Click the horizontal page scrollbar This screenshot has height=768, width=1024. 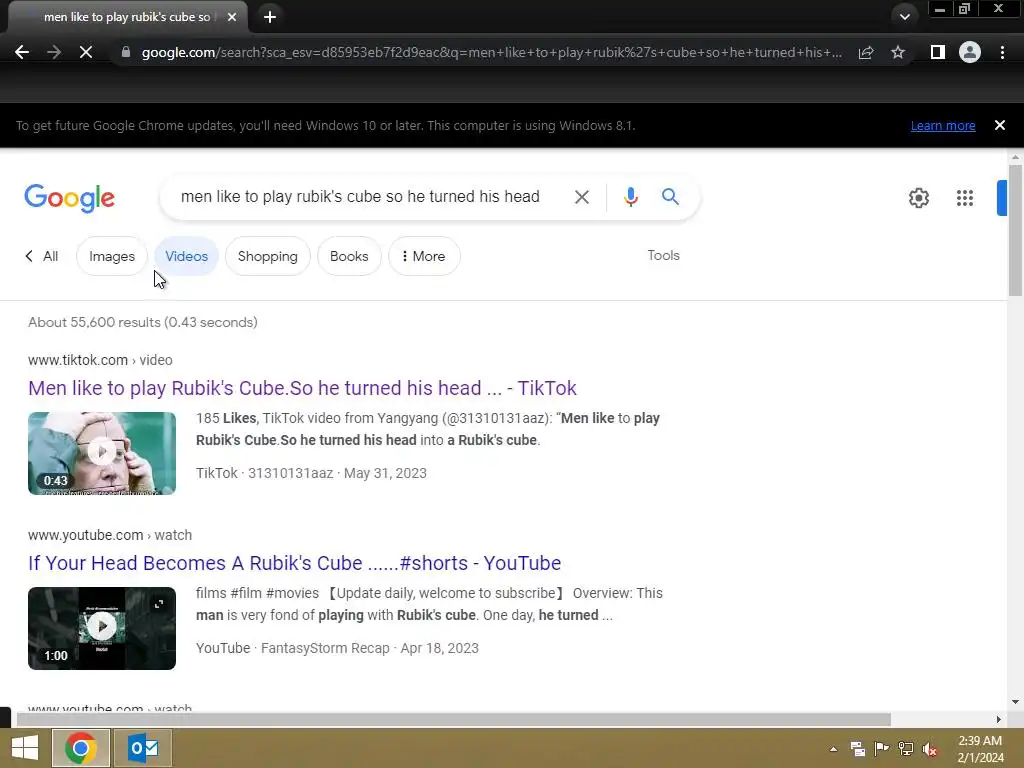[454, 720]
